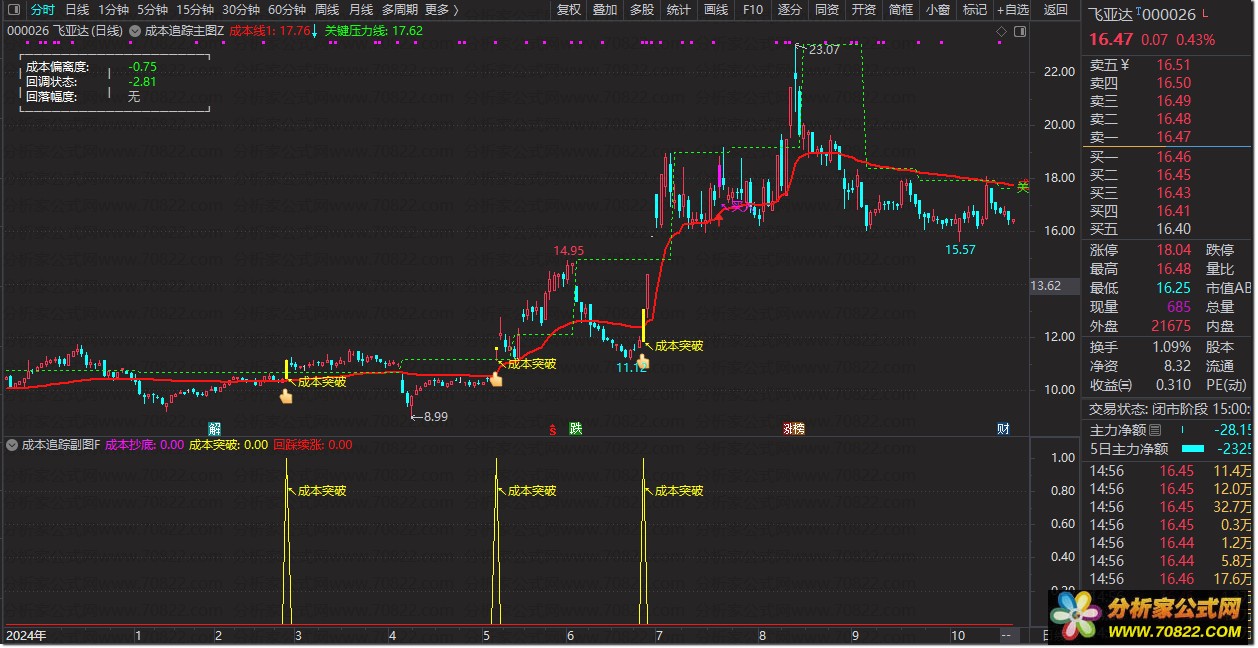The height and width of the screenshot is (648, 1258).
Task: Switch to 月线 monthly chart
Action: point(361,10)
